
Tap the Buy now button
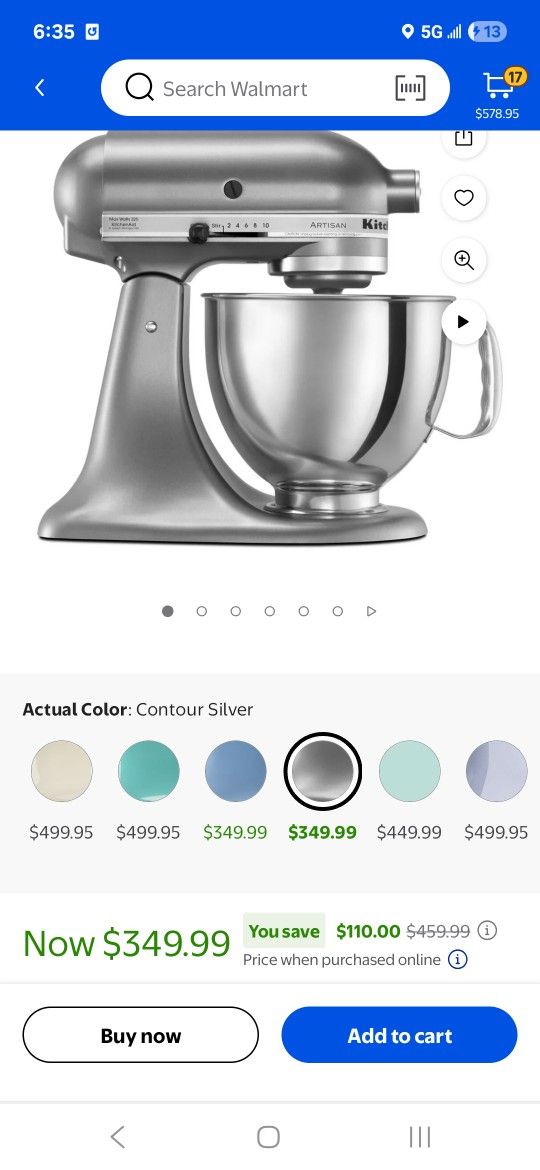[x=140, y=1035]
